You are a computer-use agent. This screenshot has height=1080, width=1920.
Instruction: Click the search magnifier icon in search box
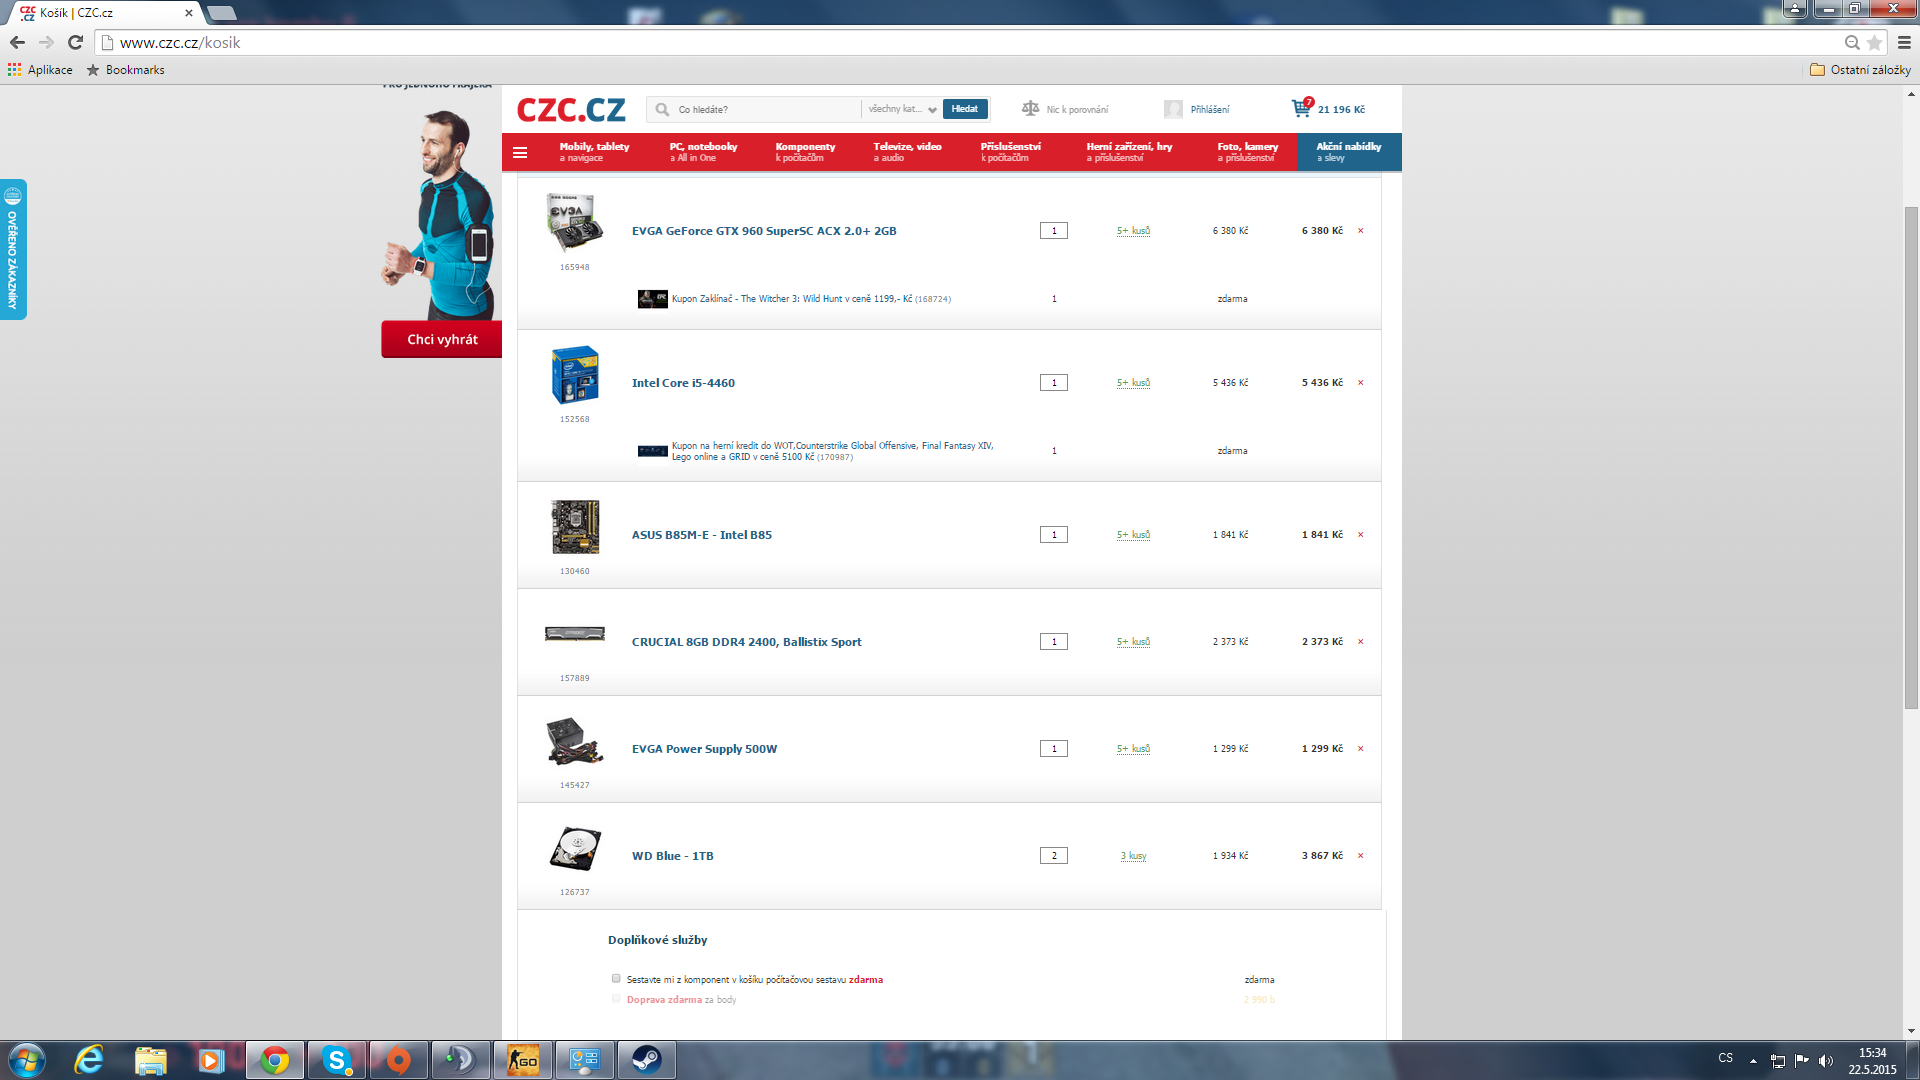[x=662, y=109]
